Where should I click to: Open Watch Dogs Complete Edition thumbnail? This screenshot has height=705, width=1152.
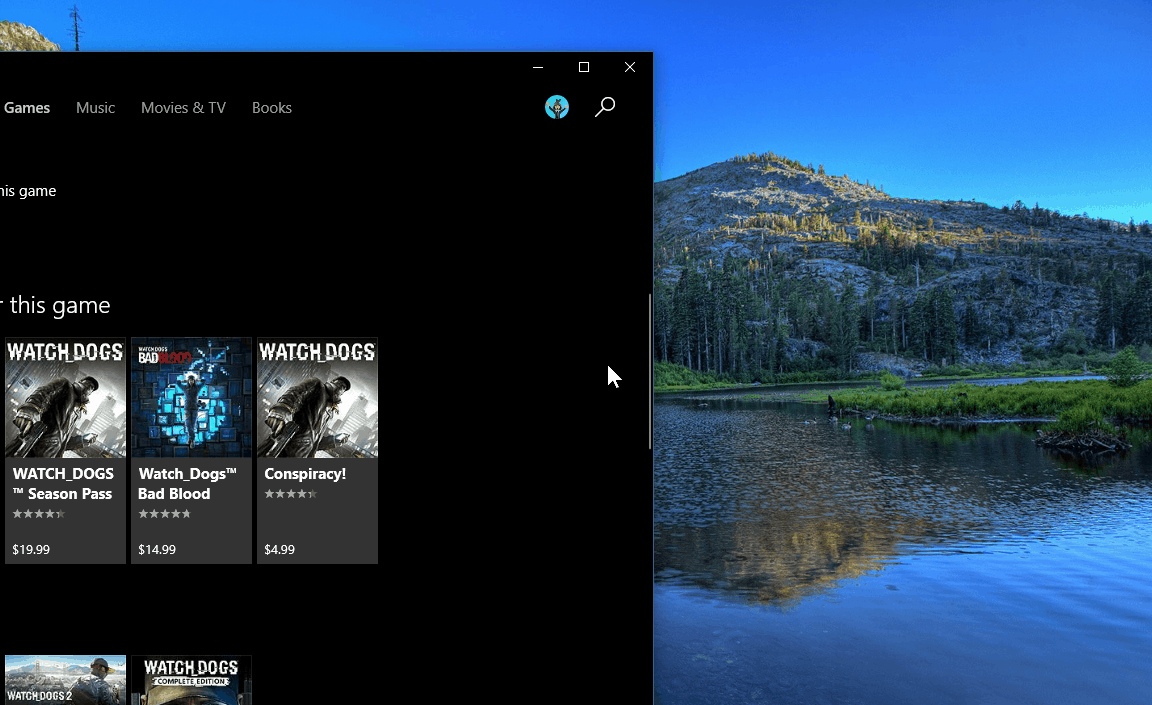[191, 680]
